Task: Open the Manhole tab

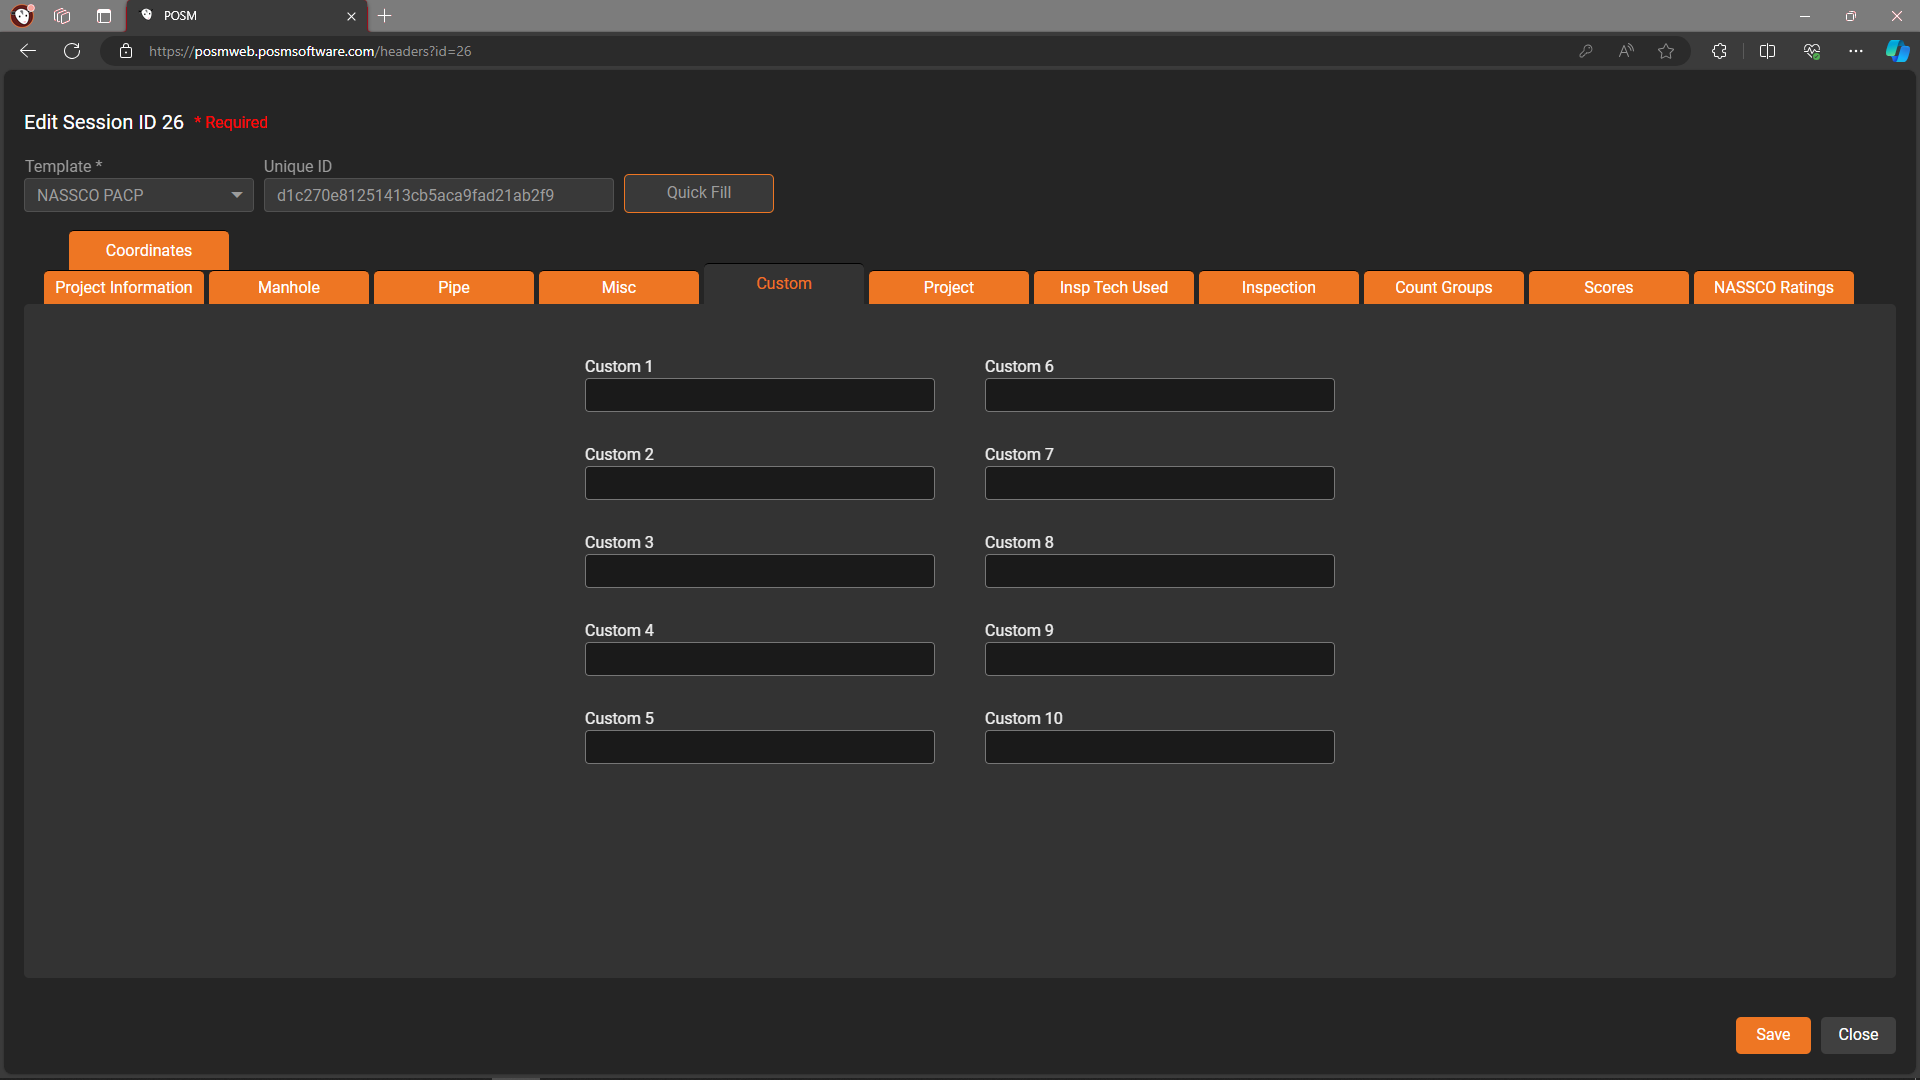Action: (x=289, y=288)
